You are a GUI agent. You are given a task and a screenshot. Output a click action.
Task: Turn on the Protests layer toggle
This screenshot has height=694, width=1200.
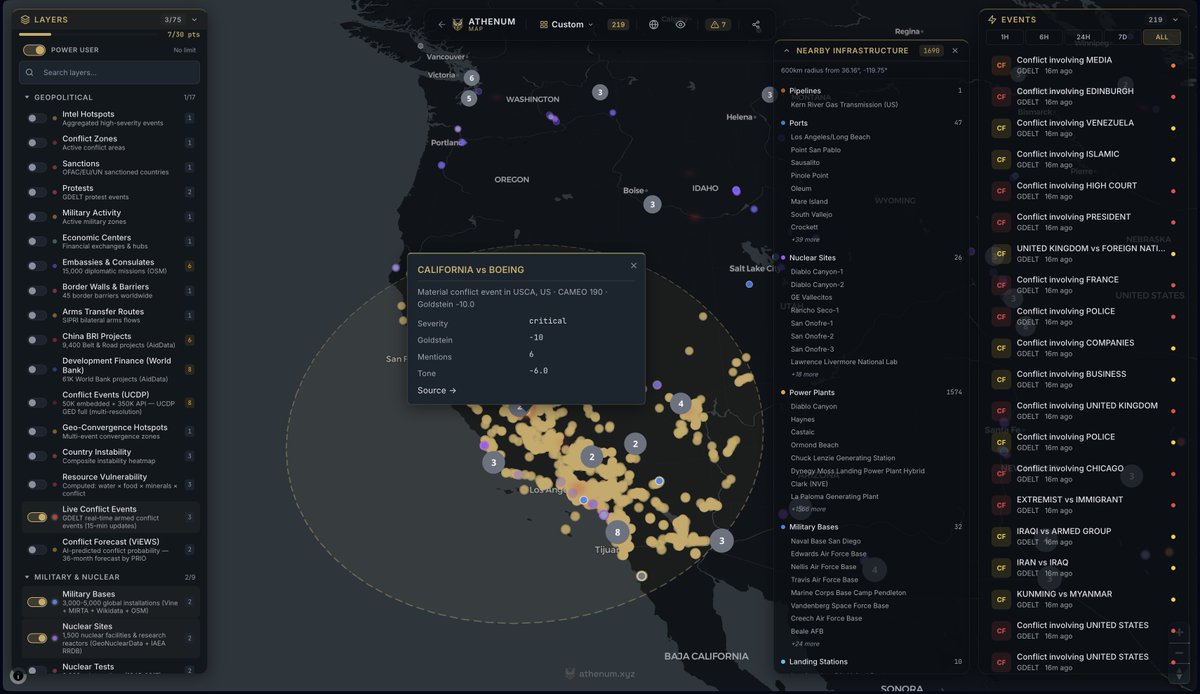[x=37, y=192]
